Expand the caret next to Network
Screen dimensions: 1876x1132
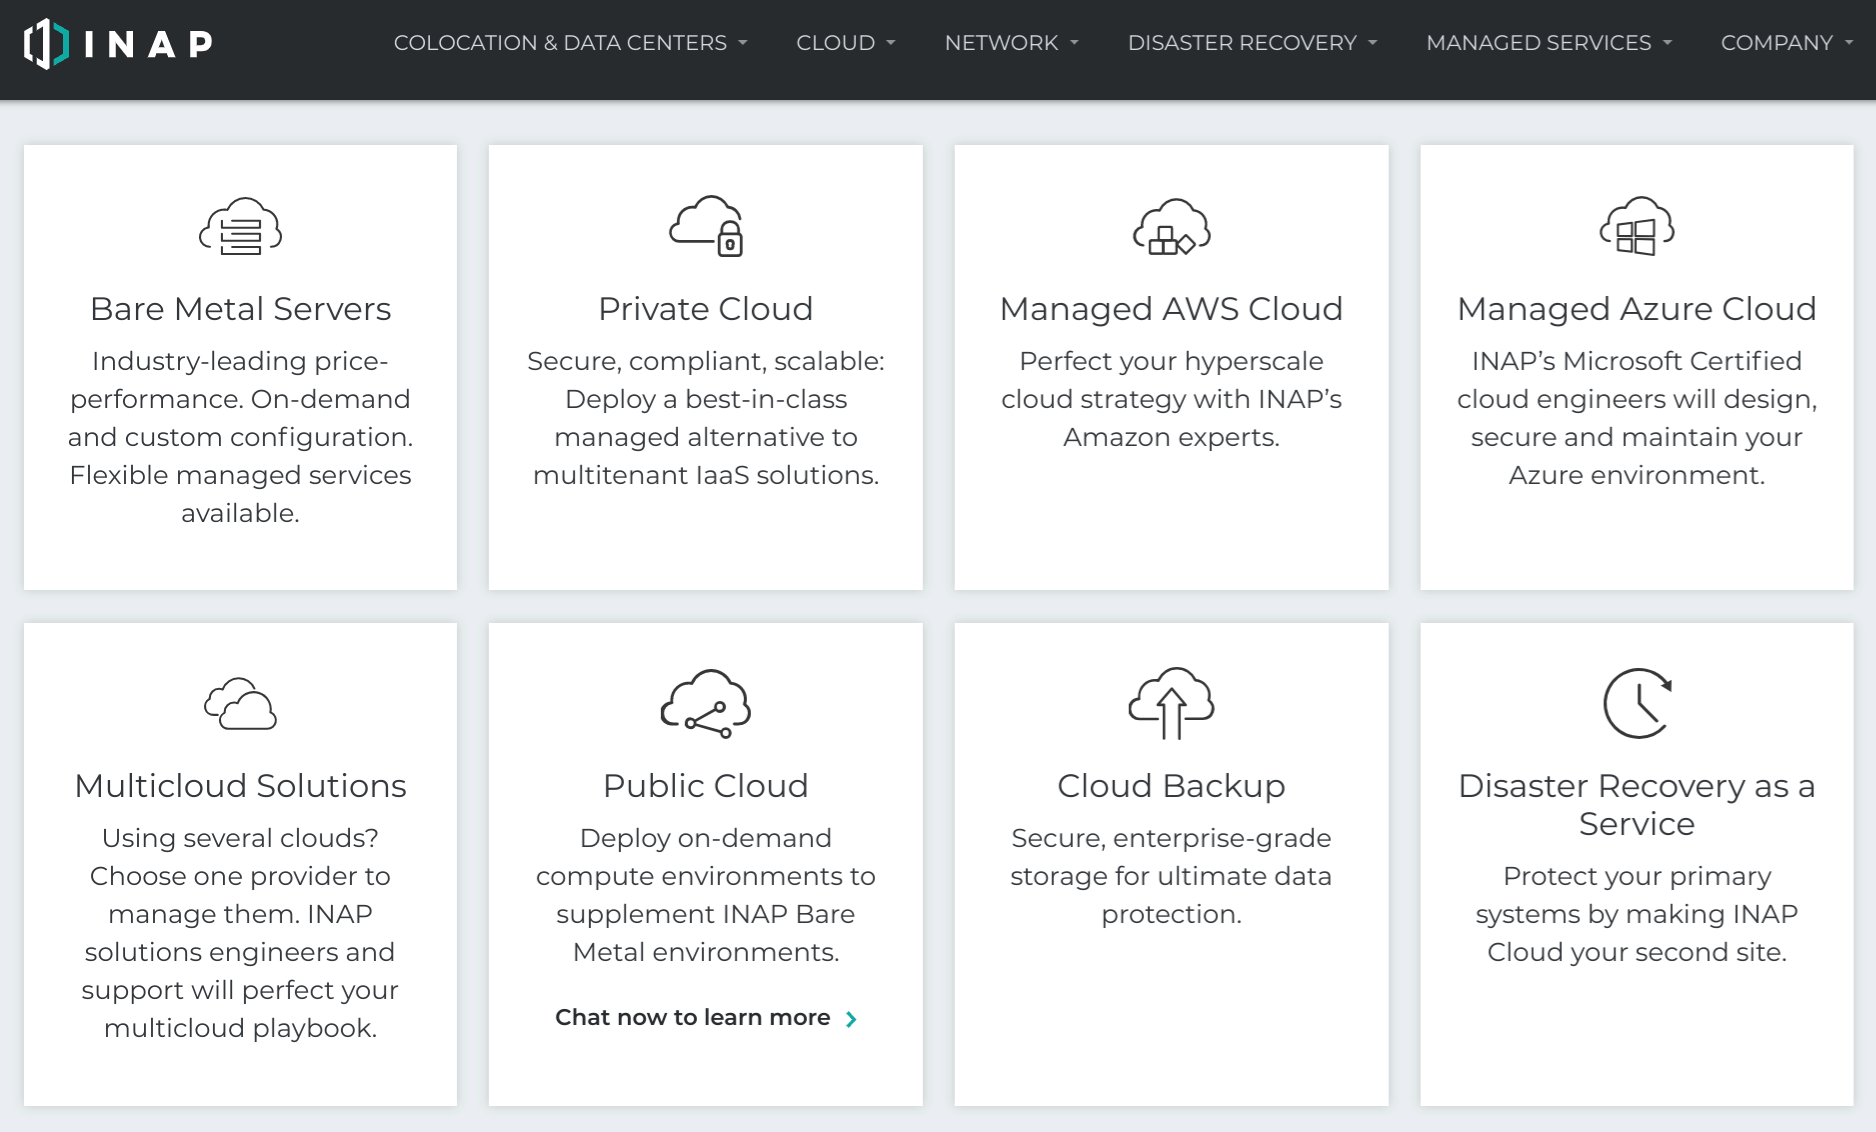(1074, 43)
